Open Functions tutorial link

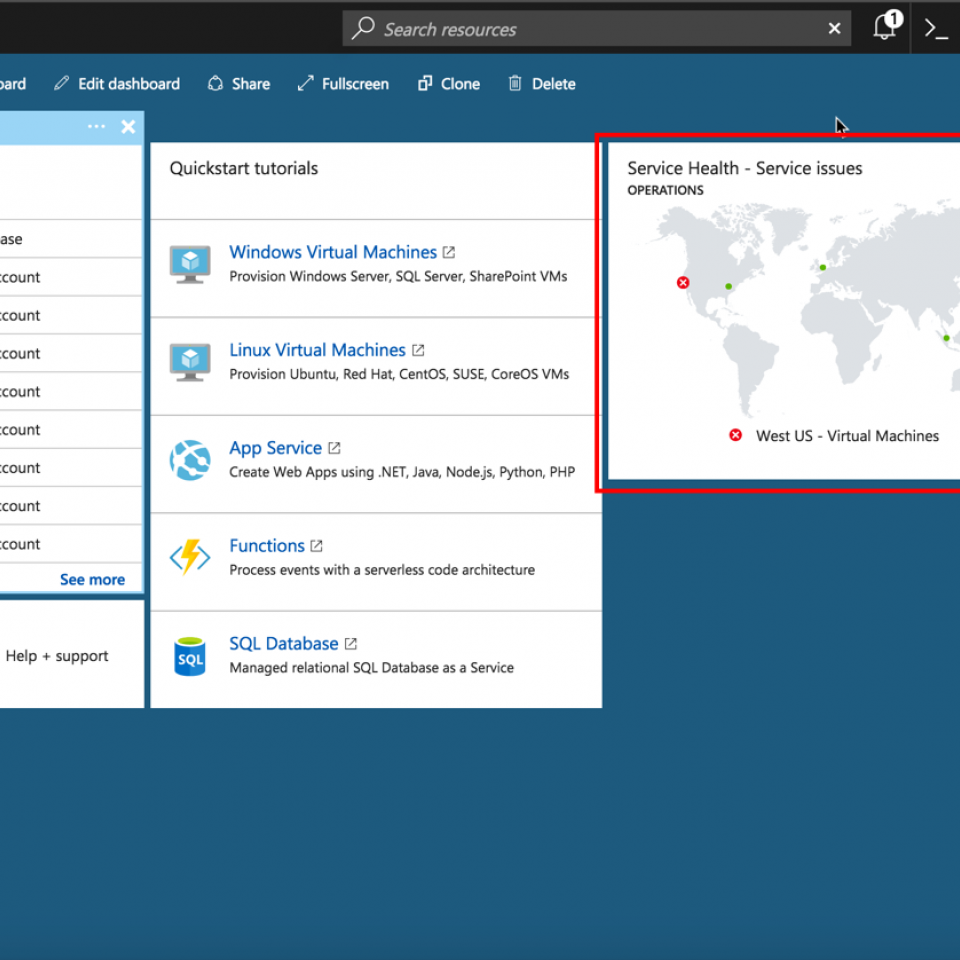tap(267, 546)
